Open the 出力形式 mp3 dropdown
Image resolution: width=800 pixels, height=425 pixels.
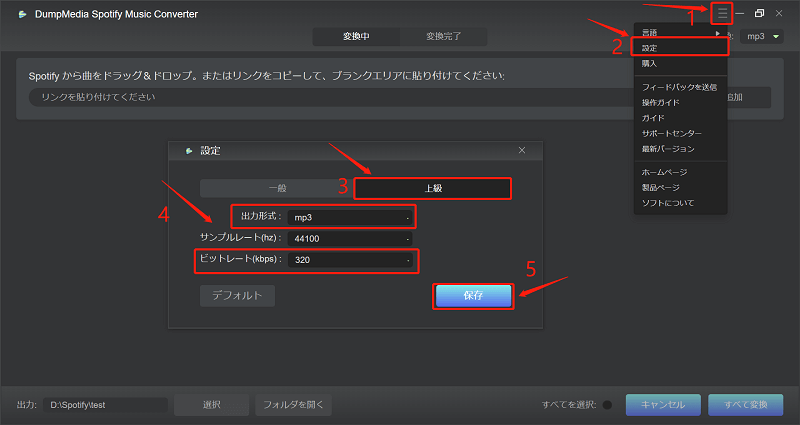[x=350, y=217]
